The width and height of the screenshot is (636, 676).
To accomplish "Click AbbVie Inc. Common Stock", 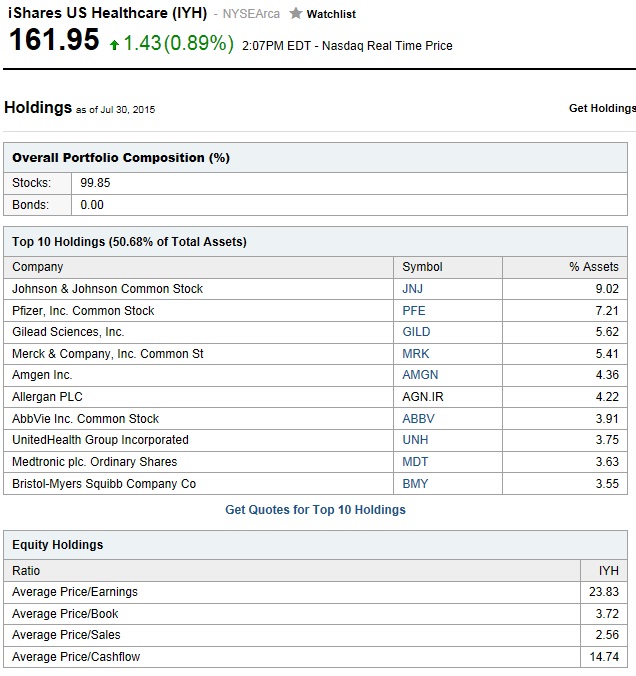I will 85,419.
